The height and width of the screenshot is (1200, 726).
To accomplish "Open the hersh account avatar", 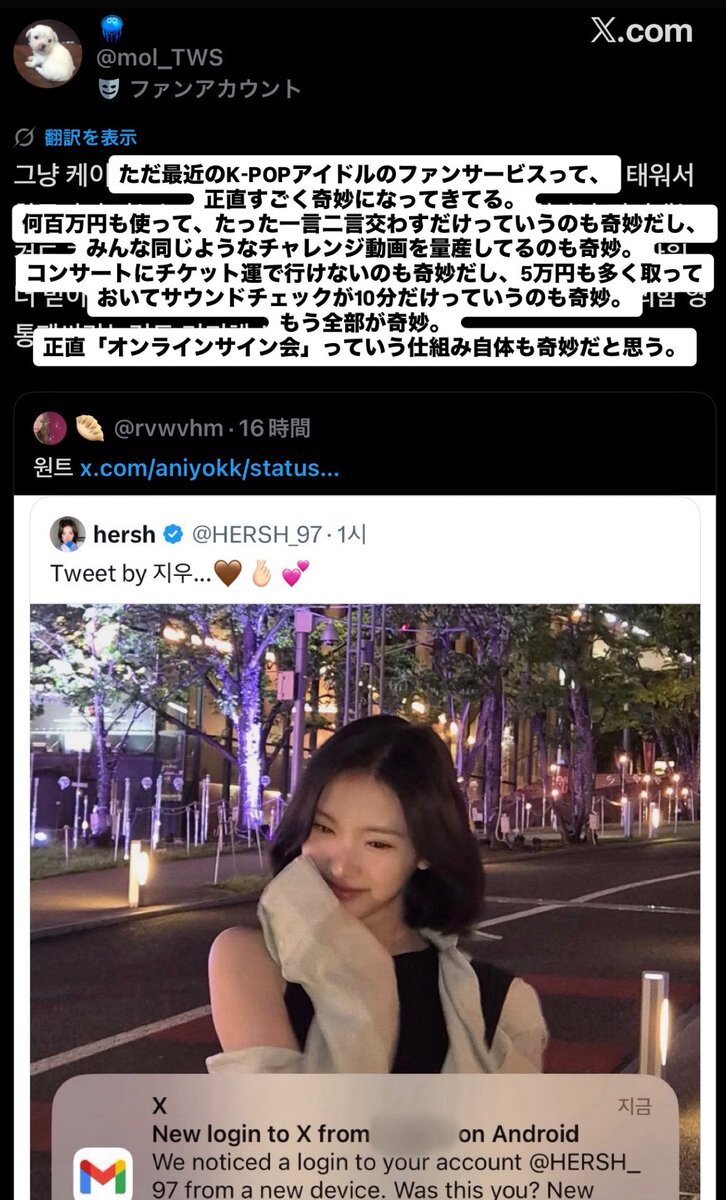I will (68, 534).
